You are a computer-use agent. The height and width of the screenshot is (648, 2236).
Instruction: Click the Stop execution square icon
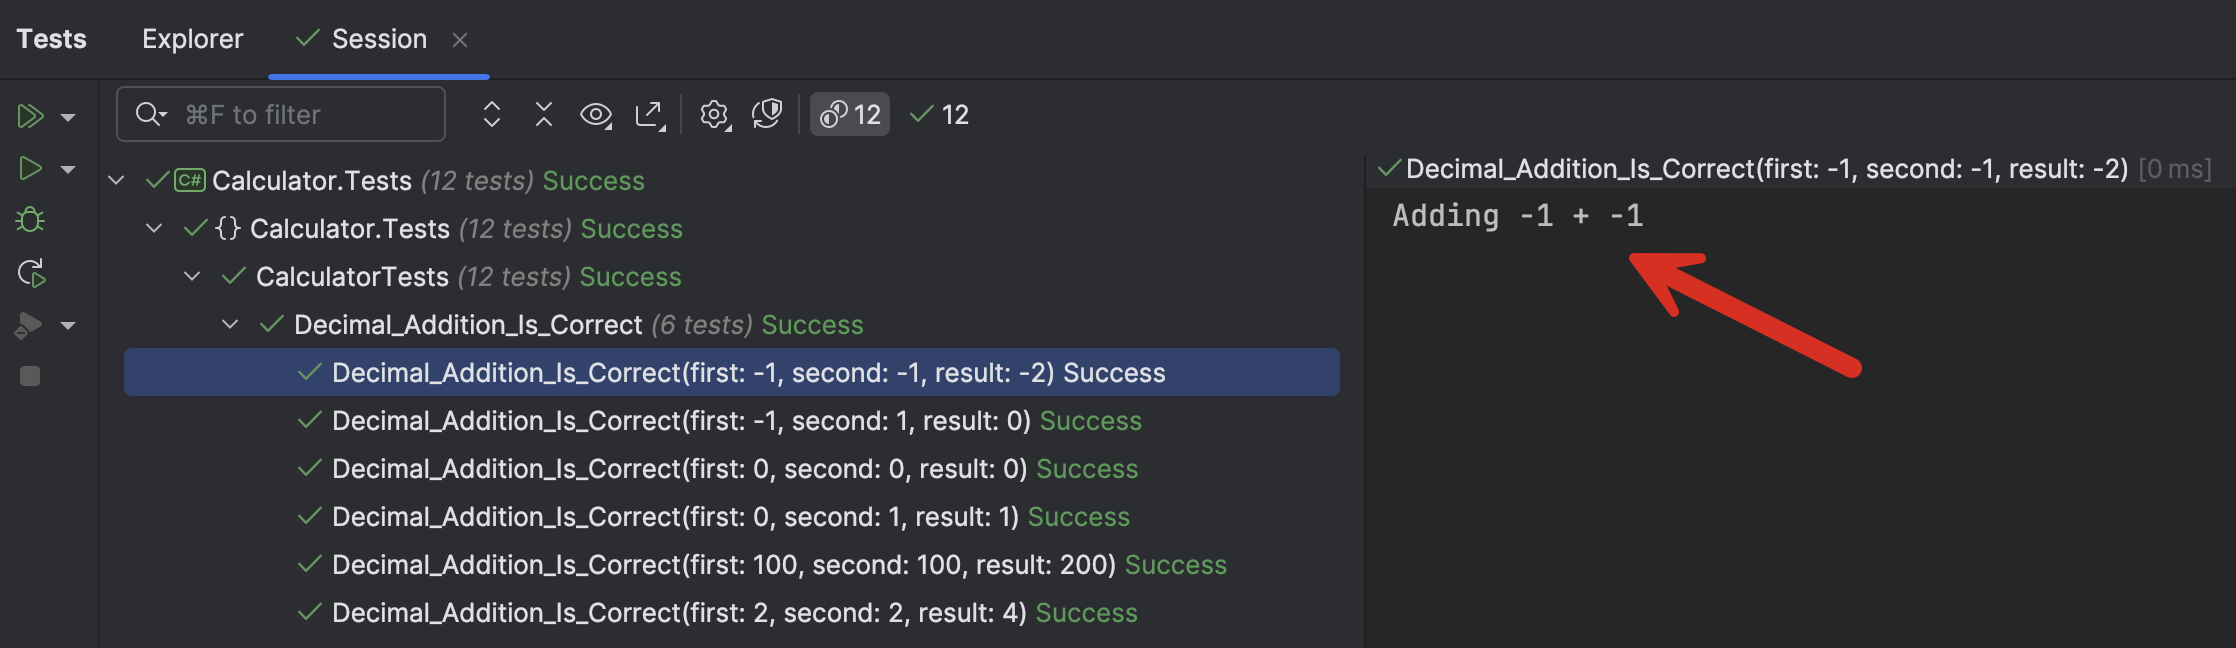(x=30, y=376)
